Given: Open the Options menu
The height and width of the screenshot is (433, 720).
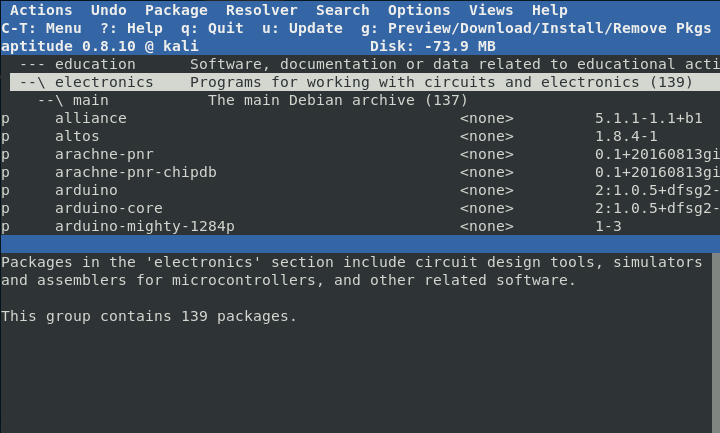Looking at the screenshot, I should [x=418, y=10].
